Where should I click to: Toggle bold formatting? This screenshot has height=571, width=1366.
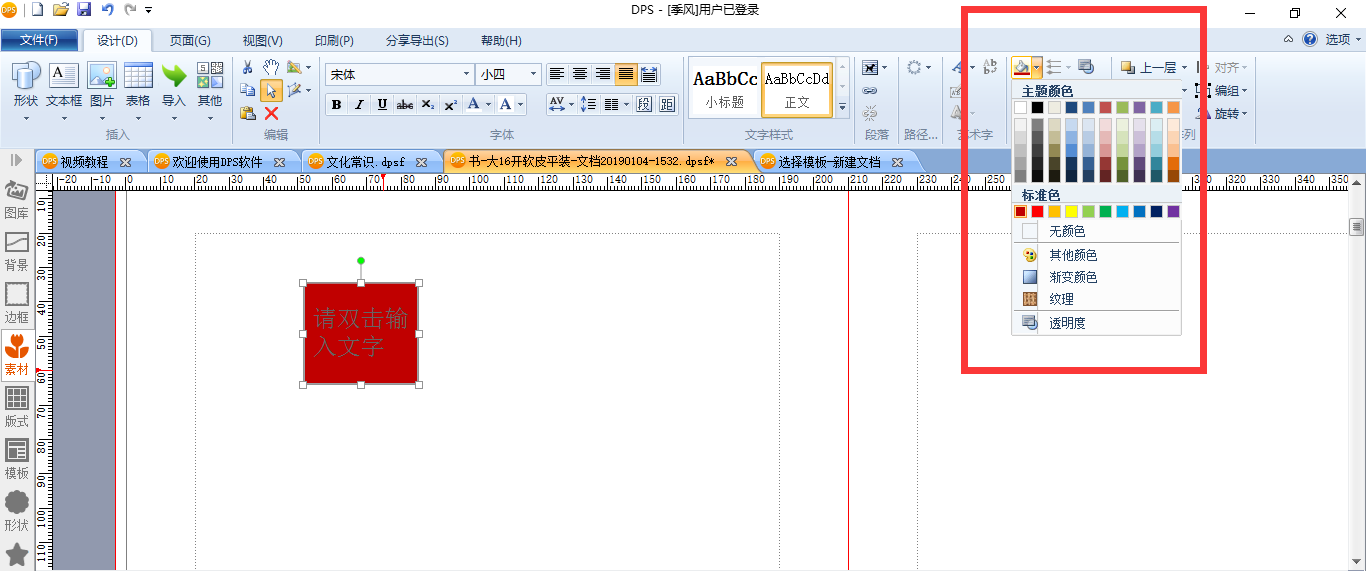tap(336, 104)
